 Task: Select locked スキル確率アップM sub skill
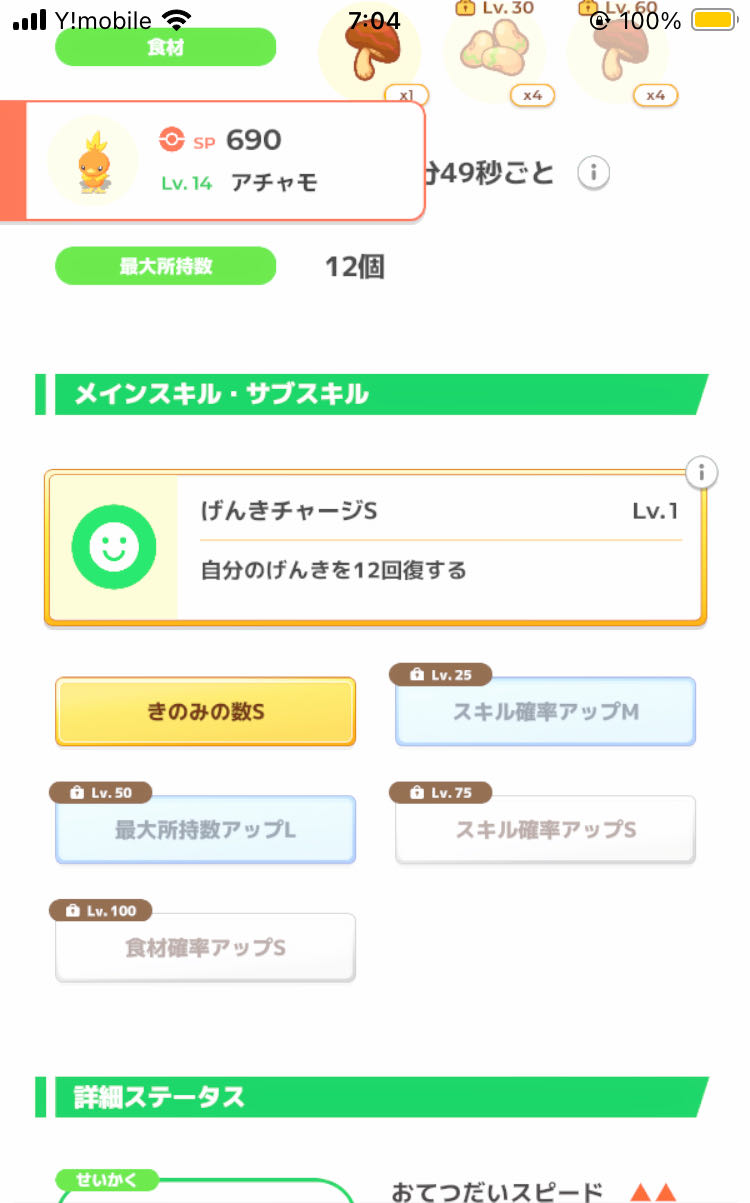pyautogui.click(x=545, y=711)
